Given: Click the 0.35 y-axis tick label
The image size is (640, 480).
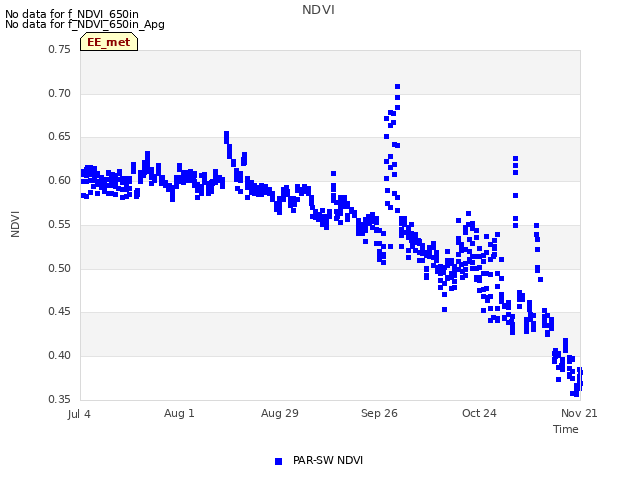Looking at the screenshot, I should (60, 399).
